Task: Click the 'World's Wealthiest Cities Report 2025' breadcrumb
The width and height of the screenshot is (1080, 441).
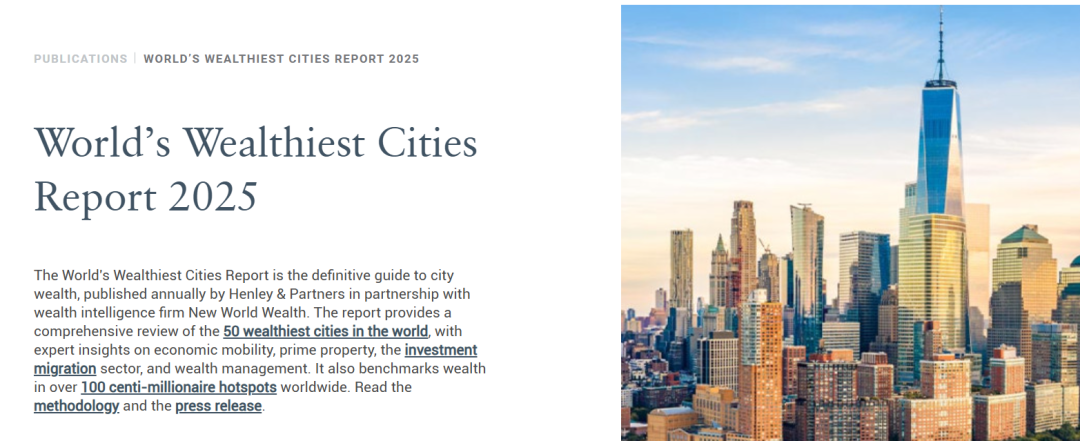Action: pyautogui.click(x=281, y=59)
